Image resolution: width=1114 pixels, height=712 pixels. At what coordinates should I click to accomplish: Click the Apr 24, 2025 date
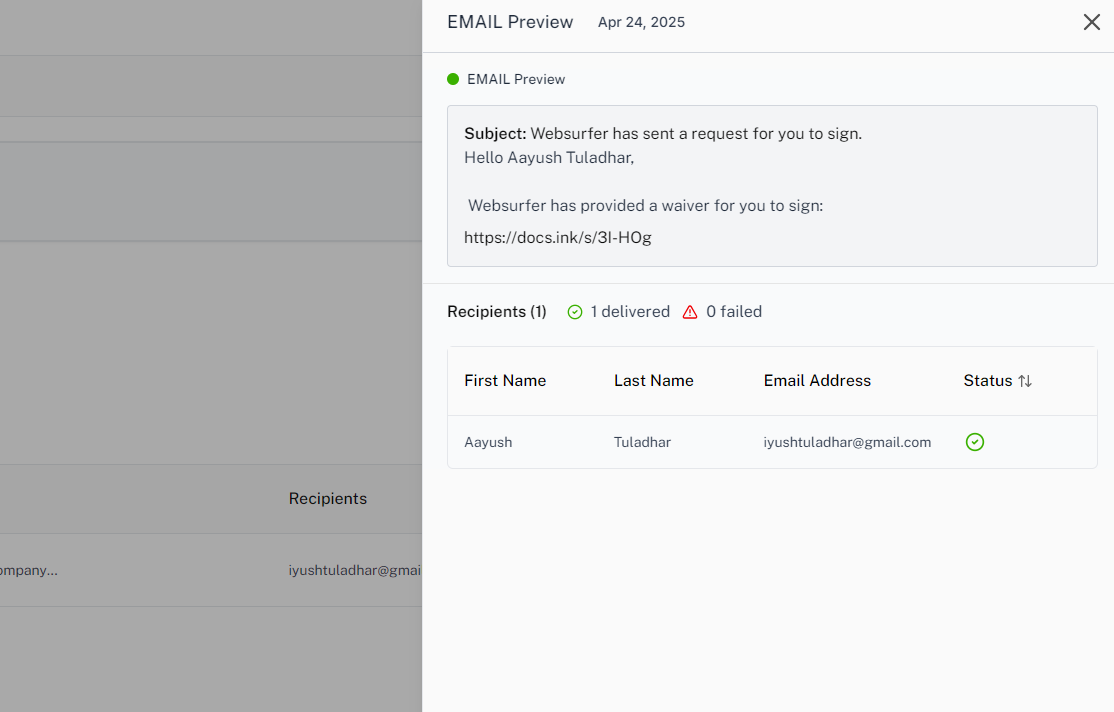point(641,22)
